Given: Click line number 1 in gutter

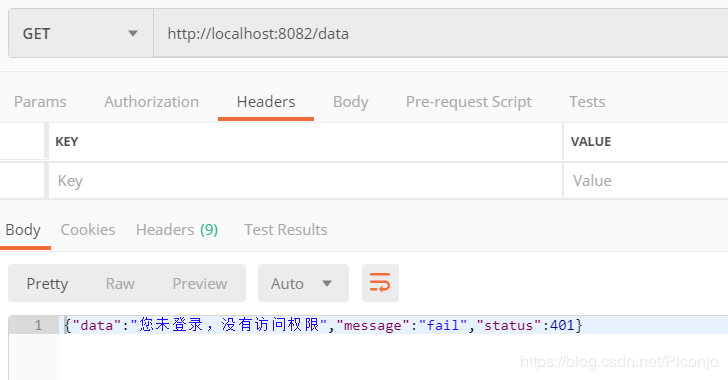Looking at the screenshot, I should pyautogui.click(x=38, y=325).
